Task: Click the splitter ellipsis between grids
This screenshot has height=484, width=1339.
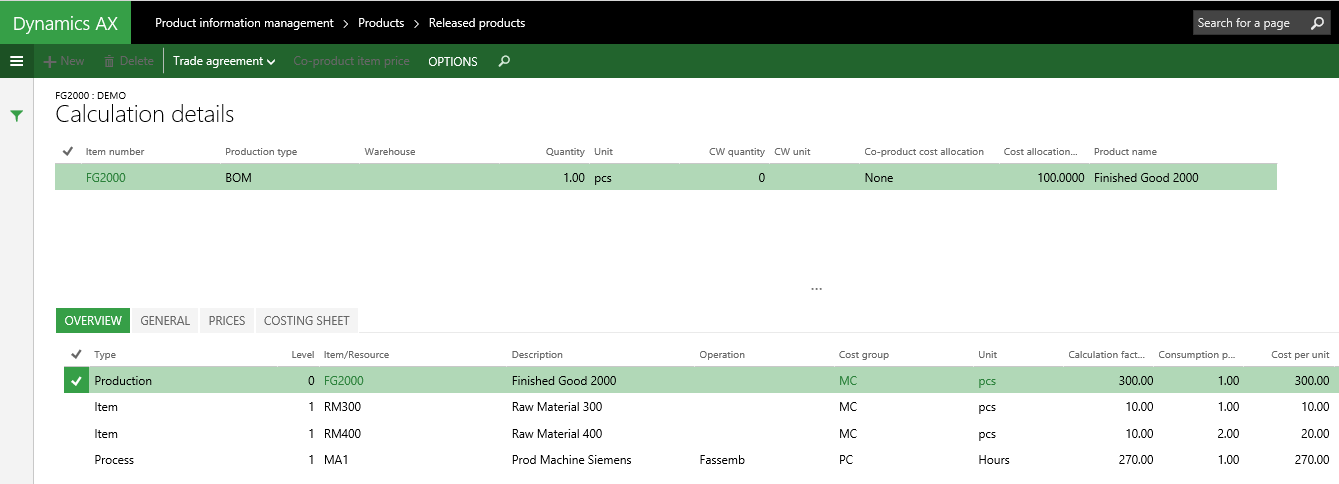Action: [x=816, y=289]
